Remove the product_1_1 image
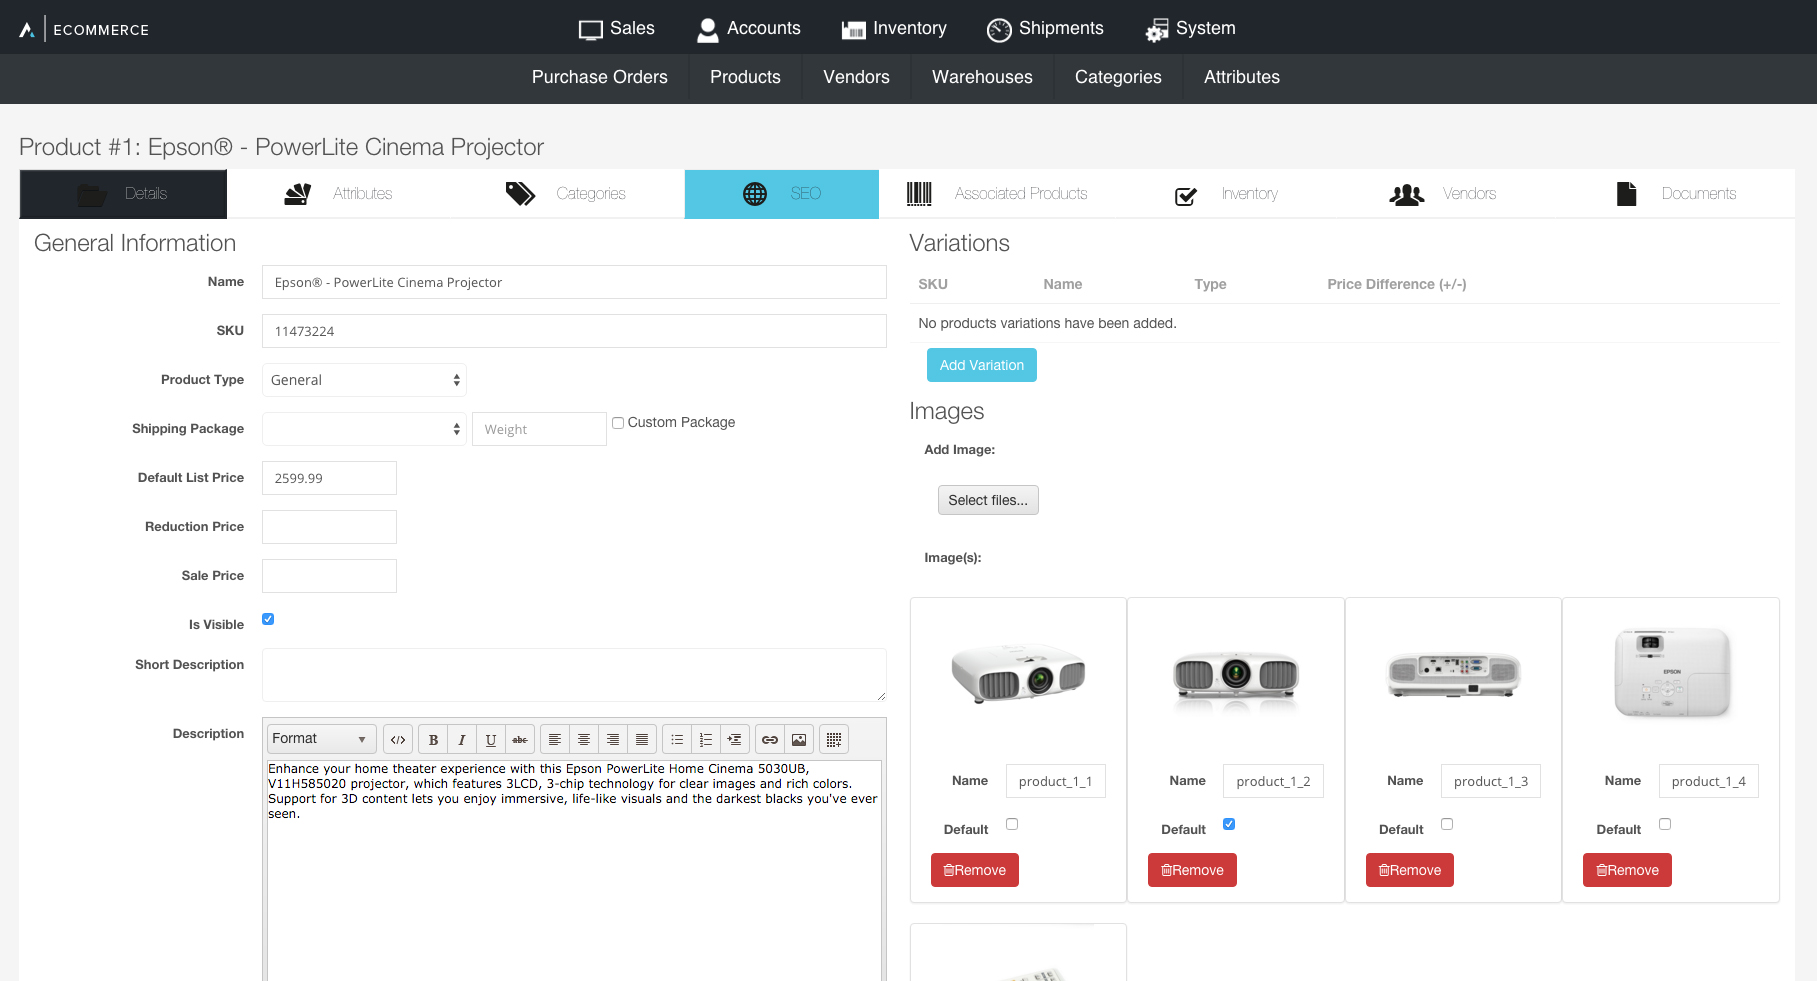This screenshot has height=981, width=1817. (975, 870)
